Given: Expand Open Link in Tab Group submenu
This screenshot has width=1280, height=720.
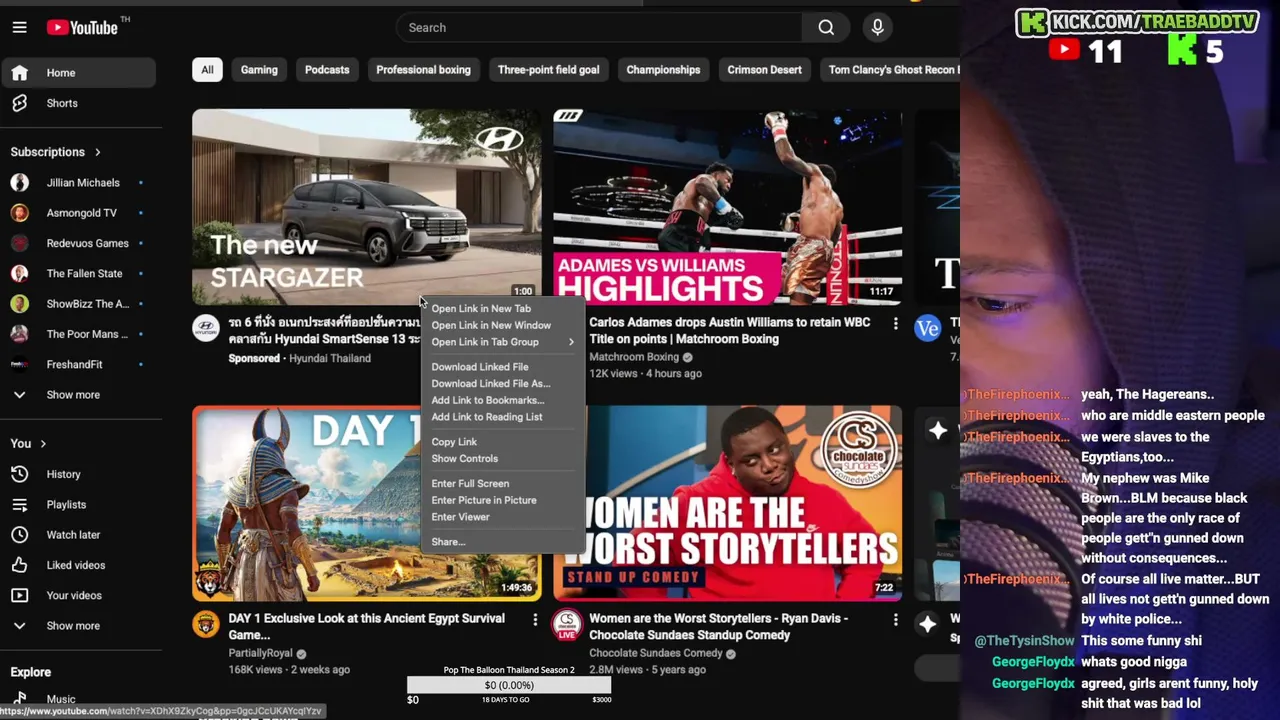Looking at the screenshot, I should [503, 342].
